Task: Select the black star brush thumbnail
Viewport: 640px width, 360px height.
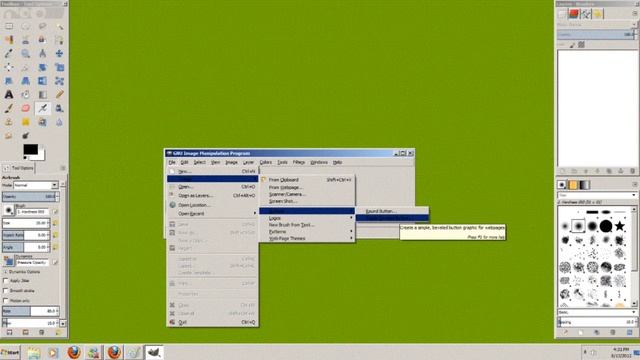Action: [620, 226]
